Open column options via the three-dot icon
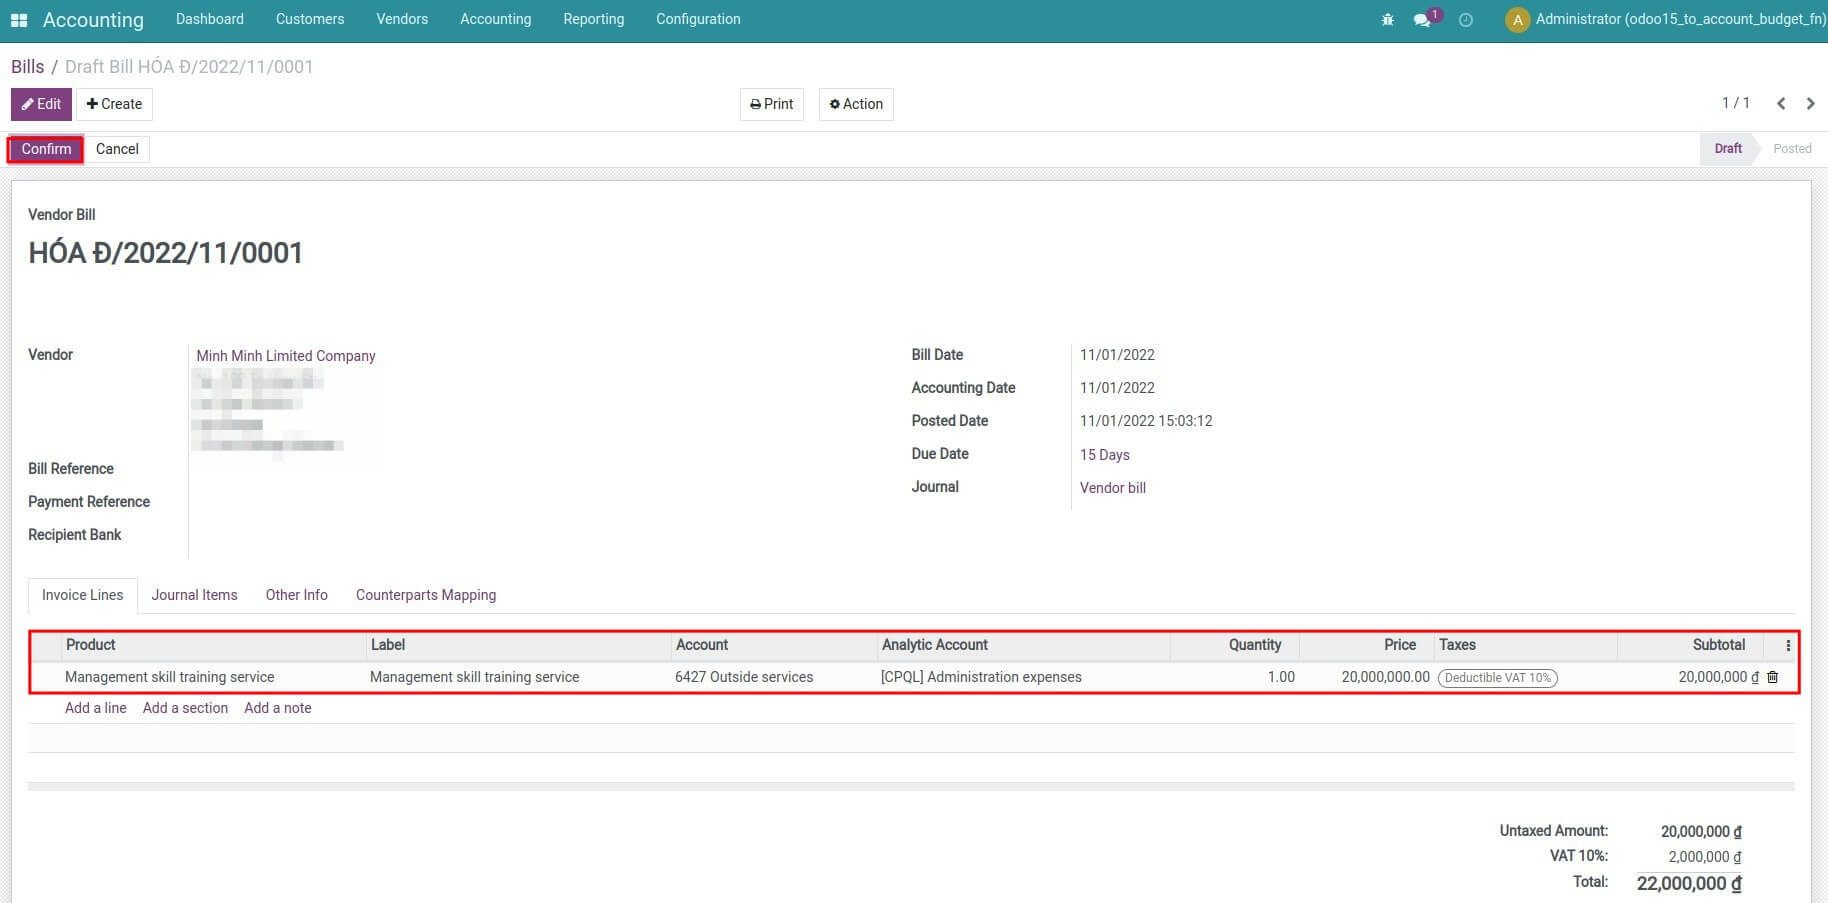 (1787, 645)
